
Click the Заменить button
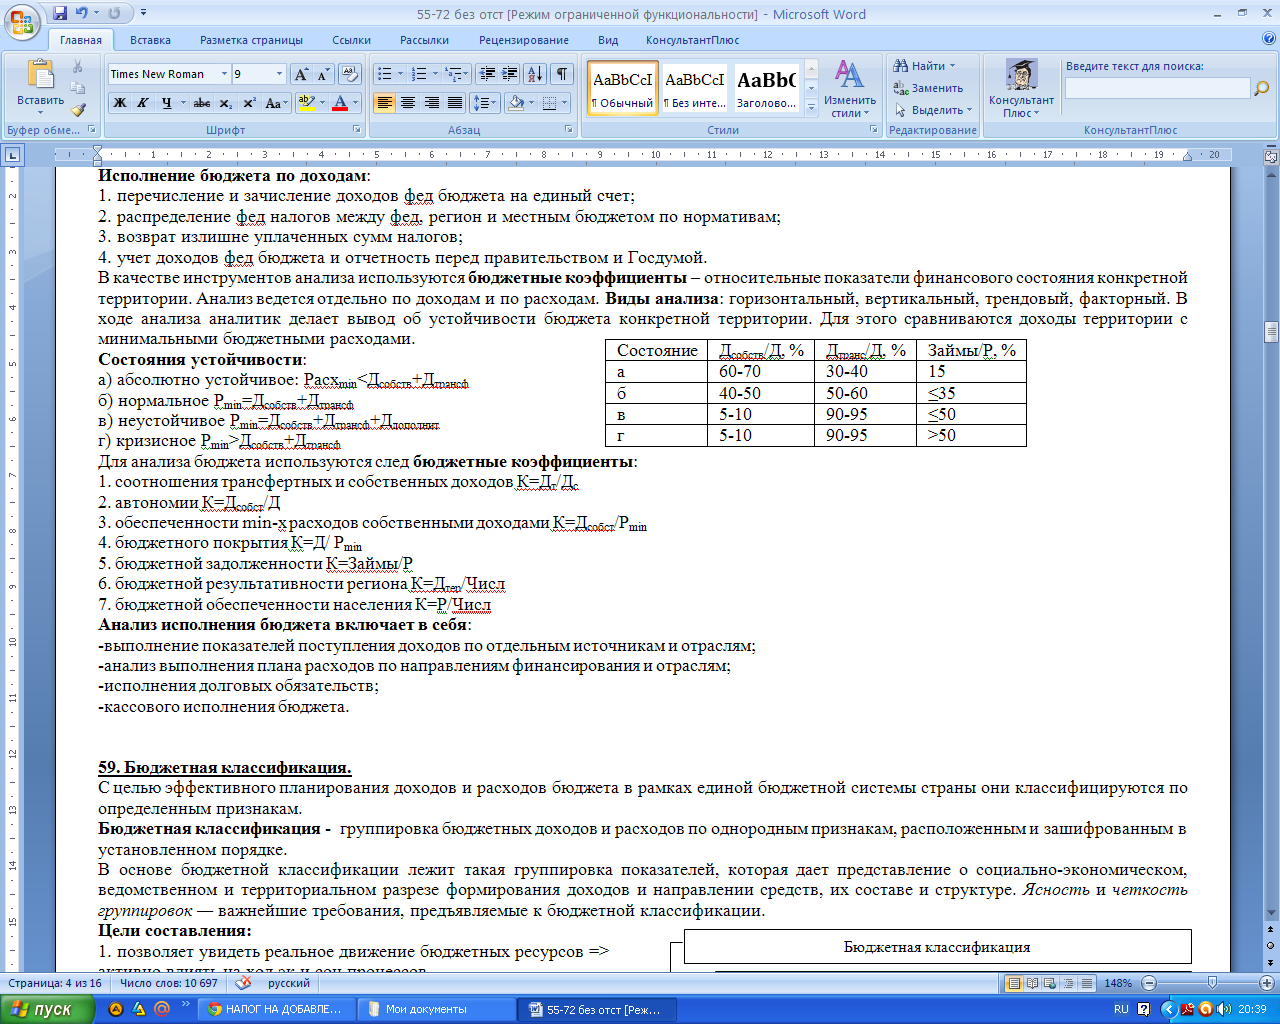tap(928, 88)
